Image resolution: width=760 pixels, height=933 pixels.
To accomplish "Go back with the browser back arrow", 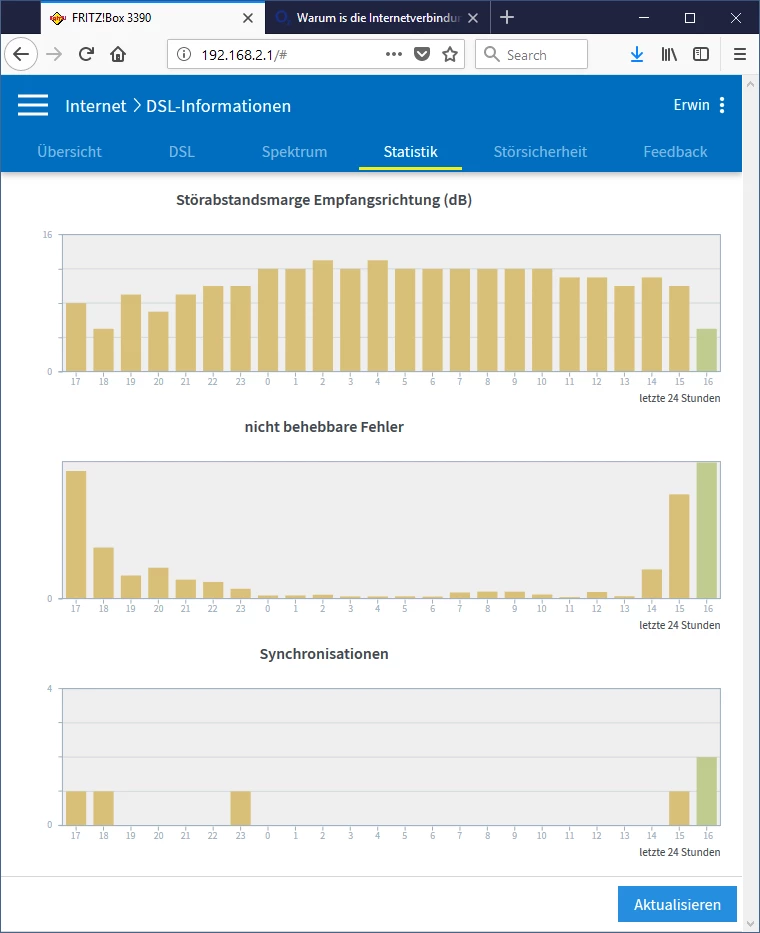I will 21,54.
